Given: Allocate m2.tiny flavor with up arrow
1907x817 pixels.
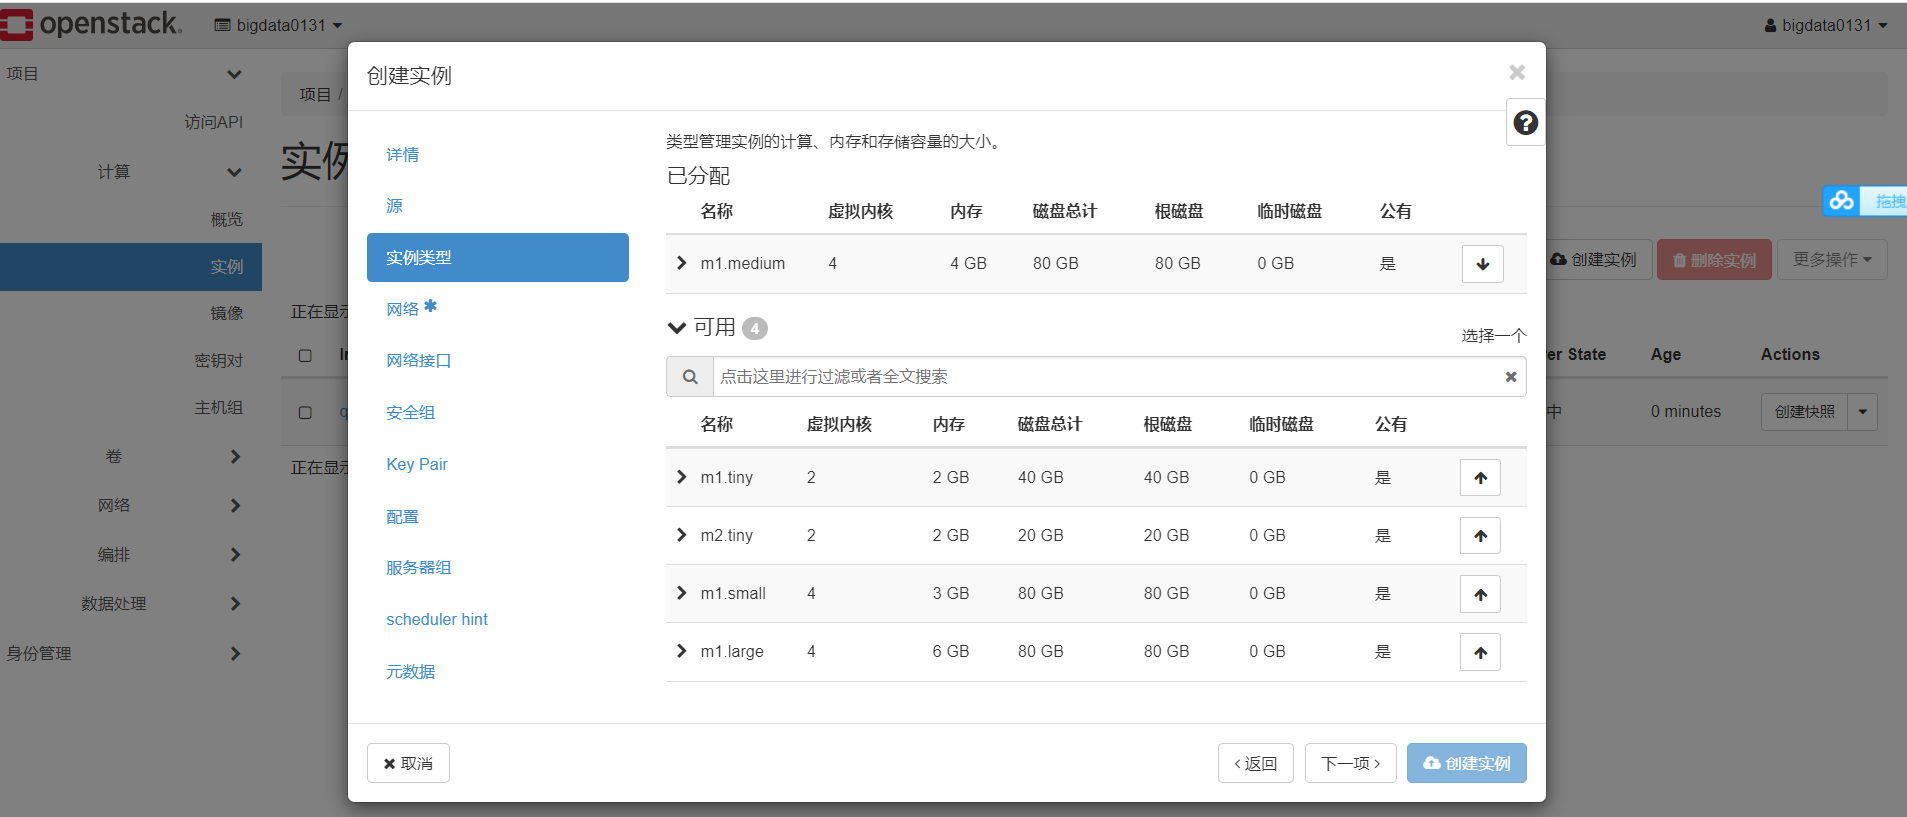Looking at the screenshot, I should click(1480, 536).
